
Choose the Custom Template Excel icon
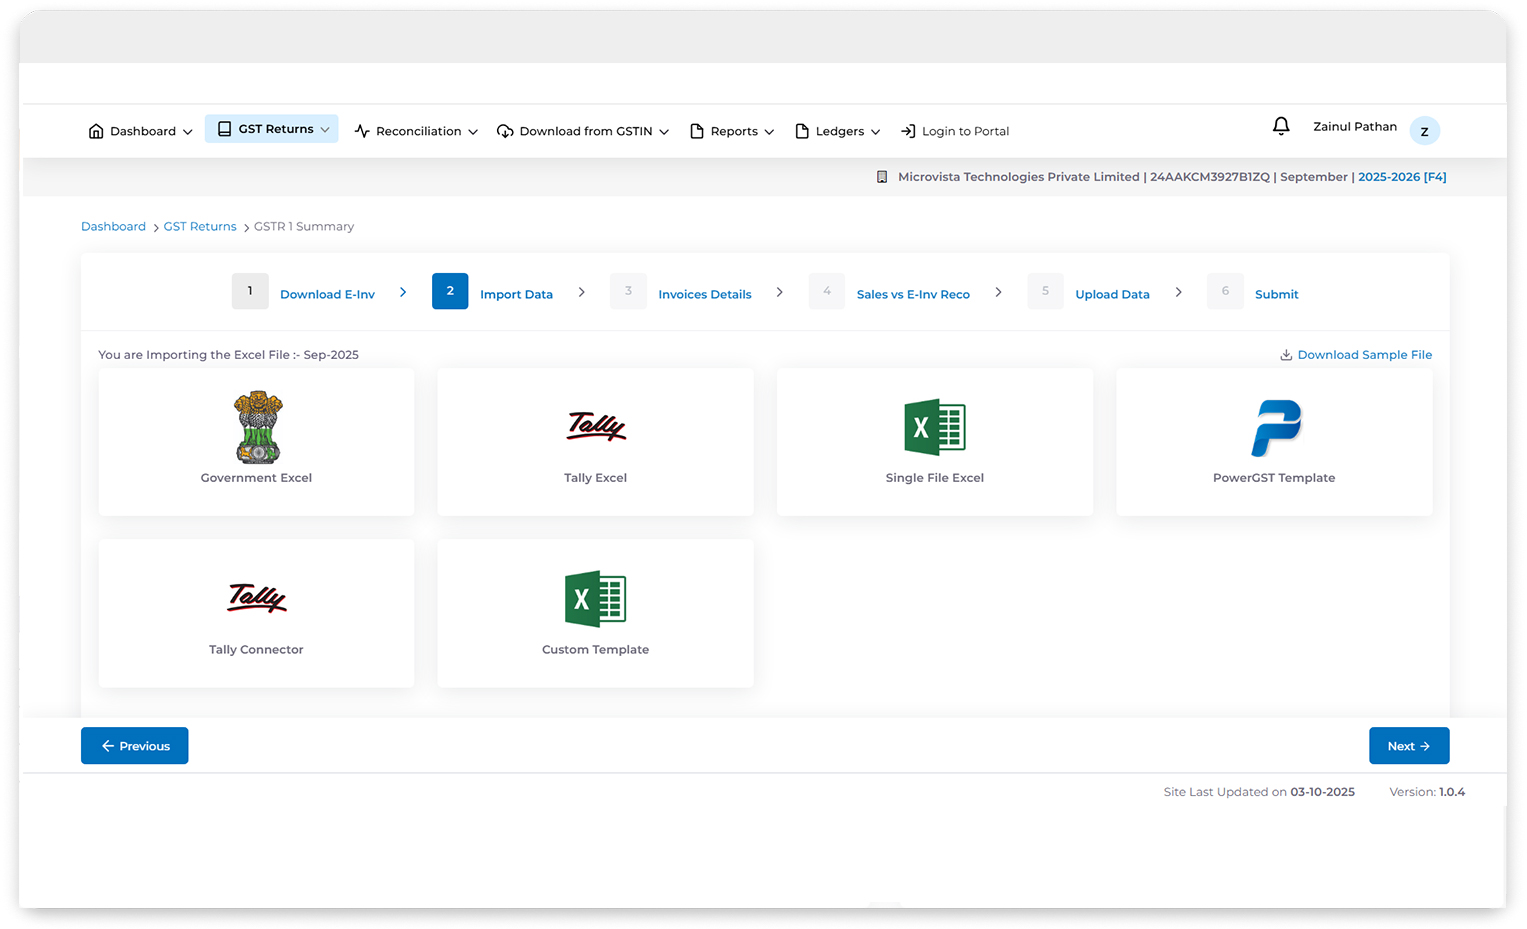click(596, 598)
